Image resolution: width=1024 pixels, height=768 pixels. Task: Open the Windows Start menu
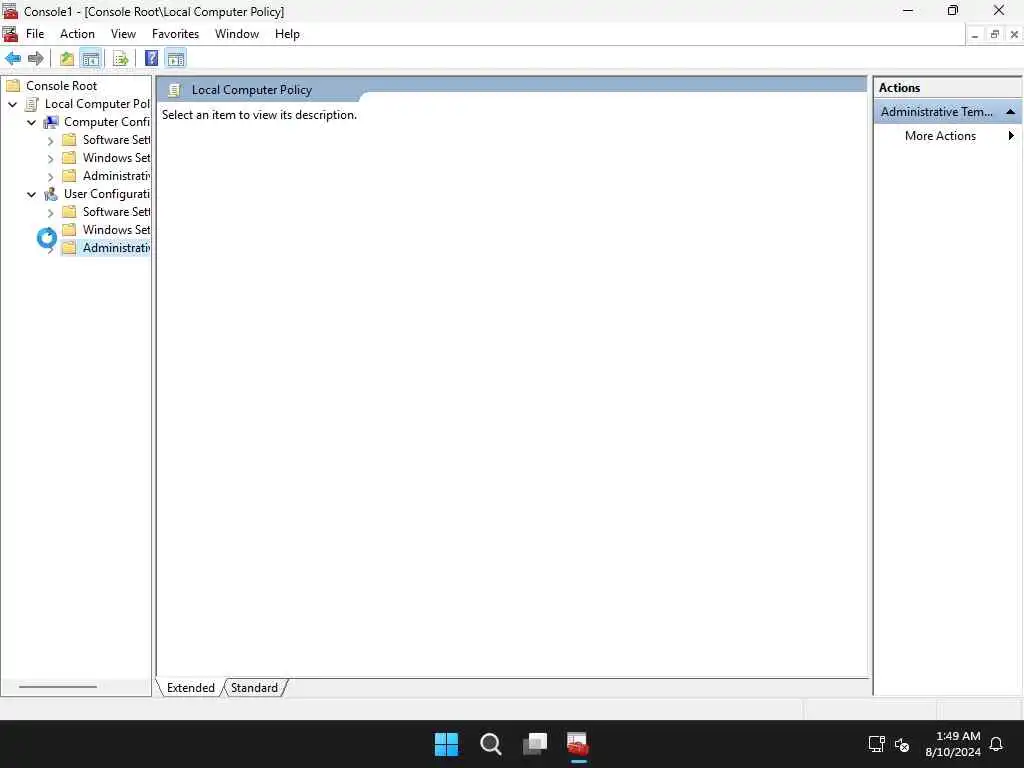pyautogui.click(x=447, y=744)
